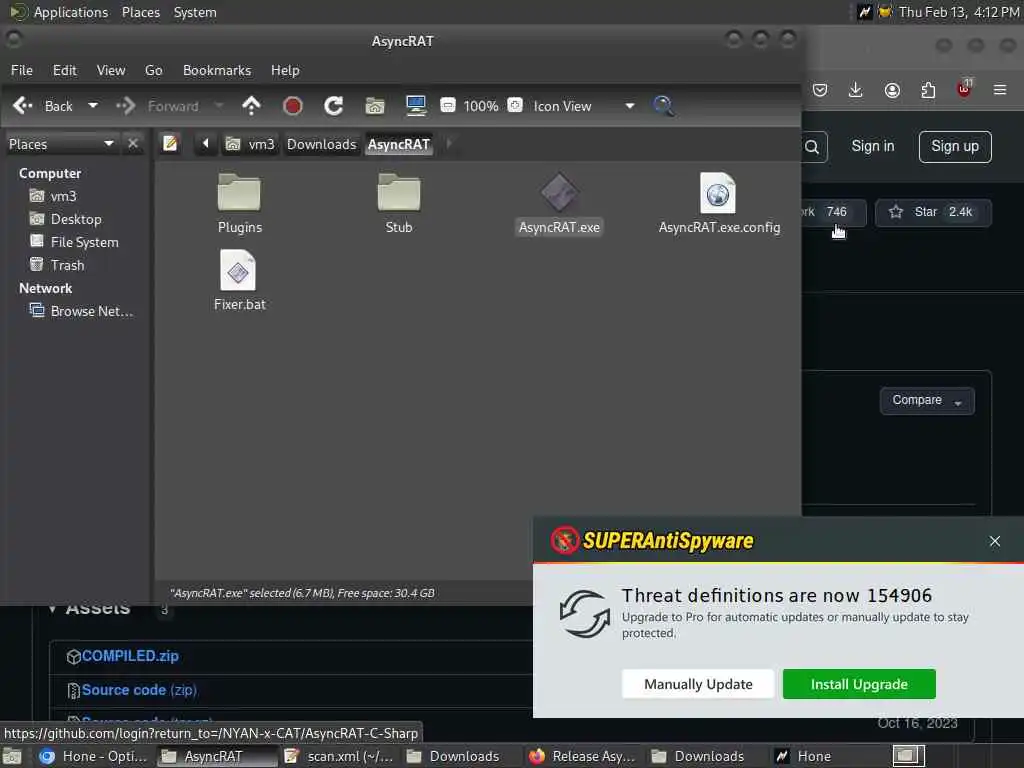
Task: Go up to parent folder with Up arrow
Action: pos(251,106)
